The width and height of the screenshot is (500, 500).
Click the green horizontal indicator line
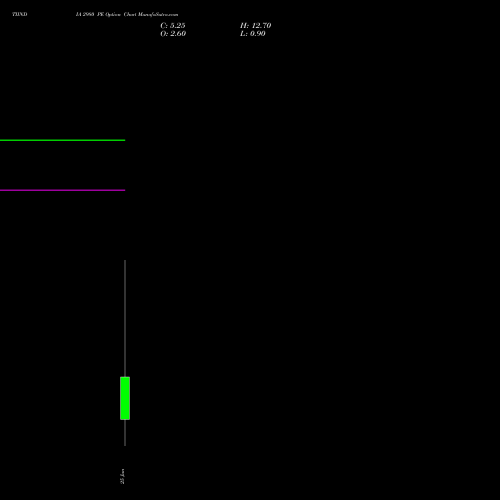coord(62,140)
